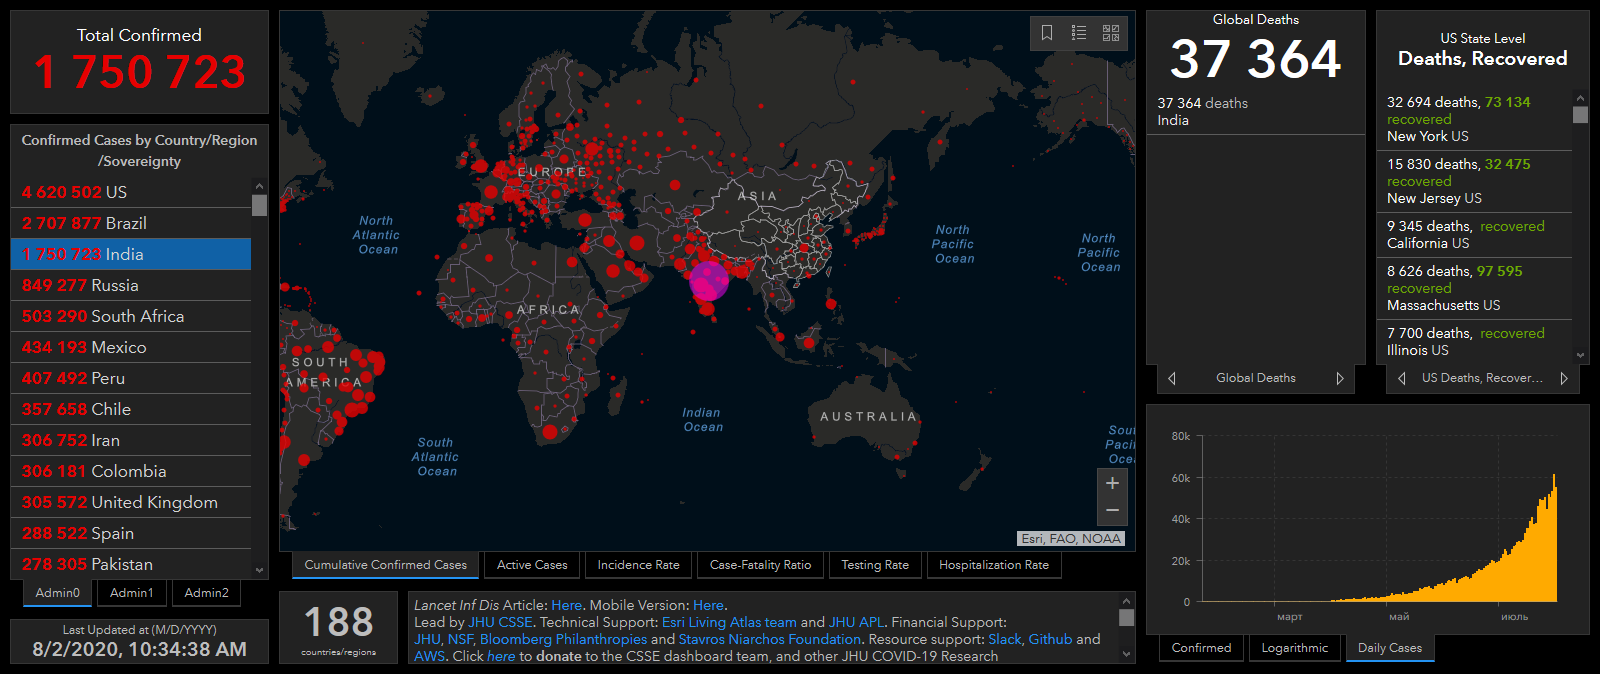Image resolution: width=1600 pixels, height=674 pixels.
Task: Click right arrow beside US Deaths, Recovered
Action: pos(1564,378)
